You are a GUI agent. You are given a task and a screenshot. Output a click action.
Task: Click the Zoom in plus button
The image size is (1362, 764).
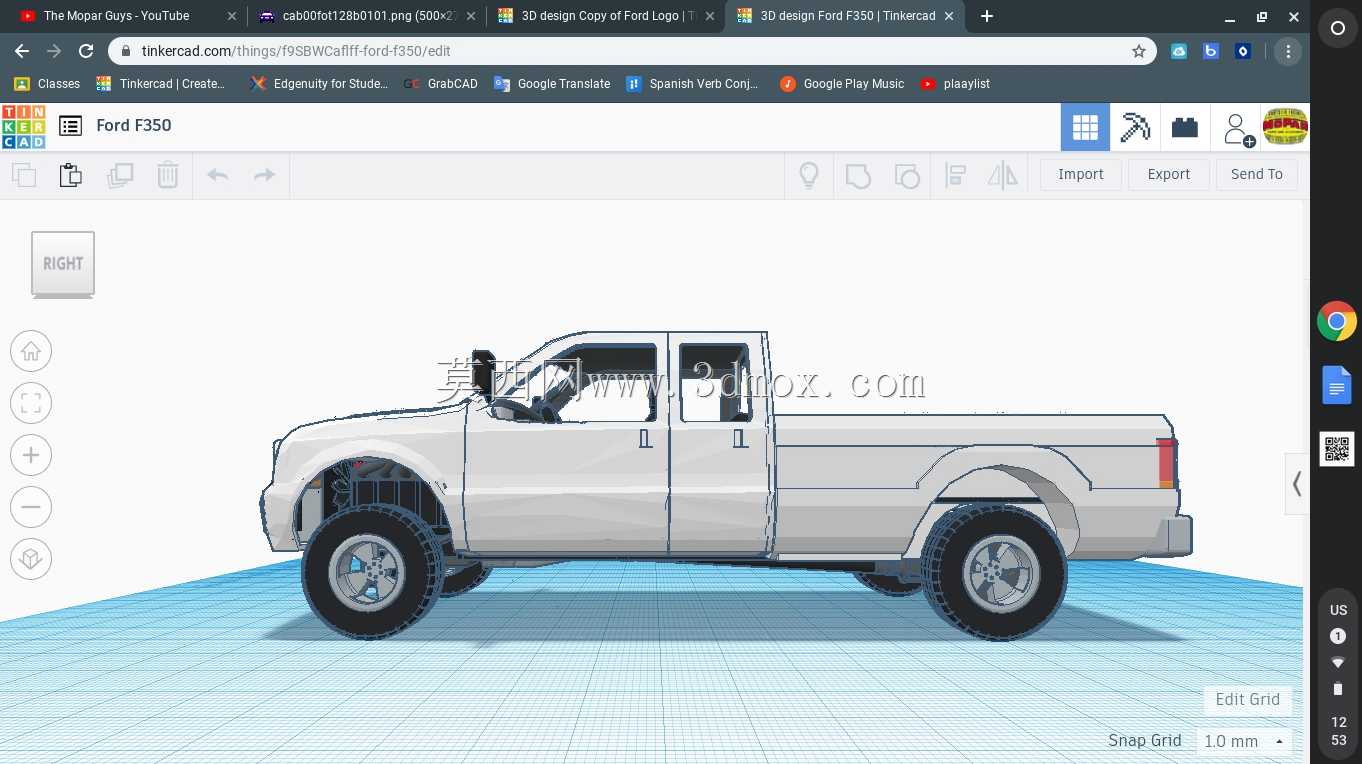pos(31,455)
